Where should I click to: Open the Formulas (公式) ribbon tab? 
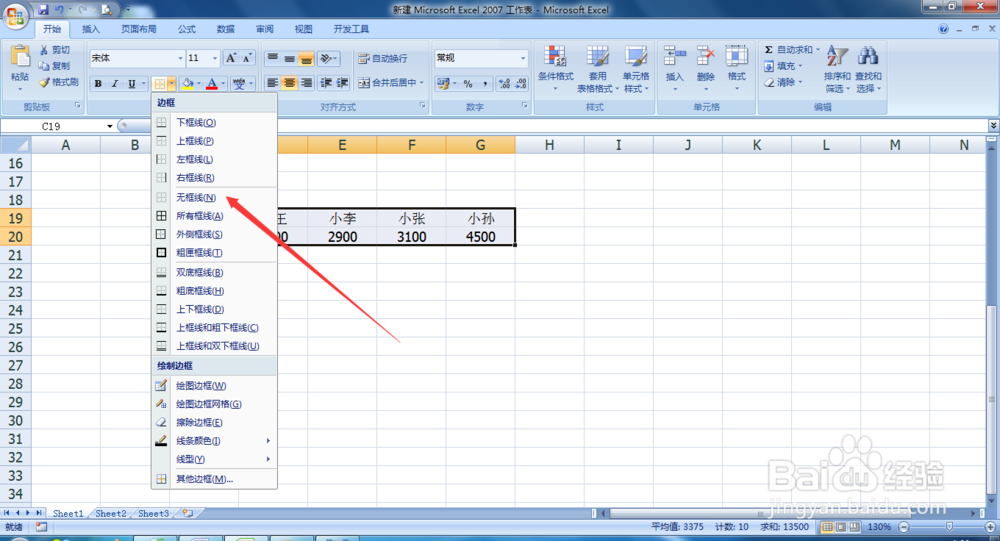186,29
